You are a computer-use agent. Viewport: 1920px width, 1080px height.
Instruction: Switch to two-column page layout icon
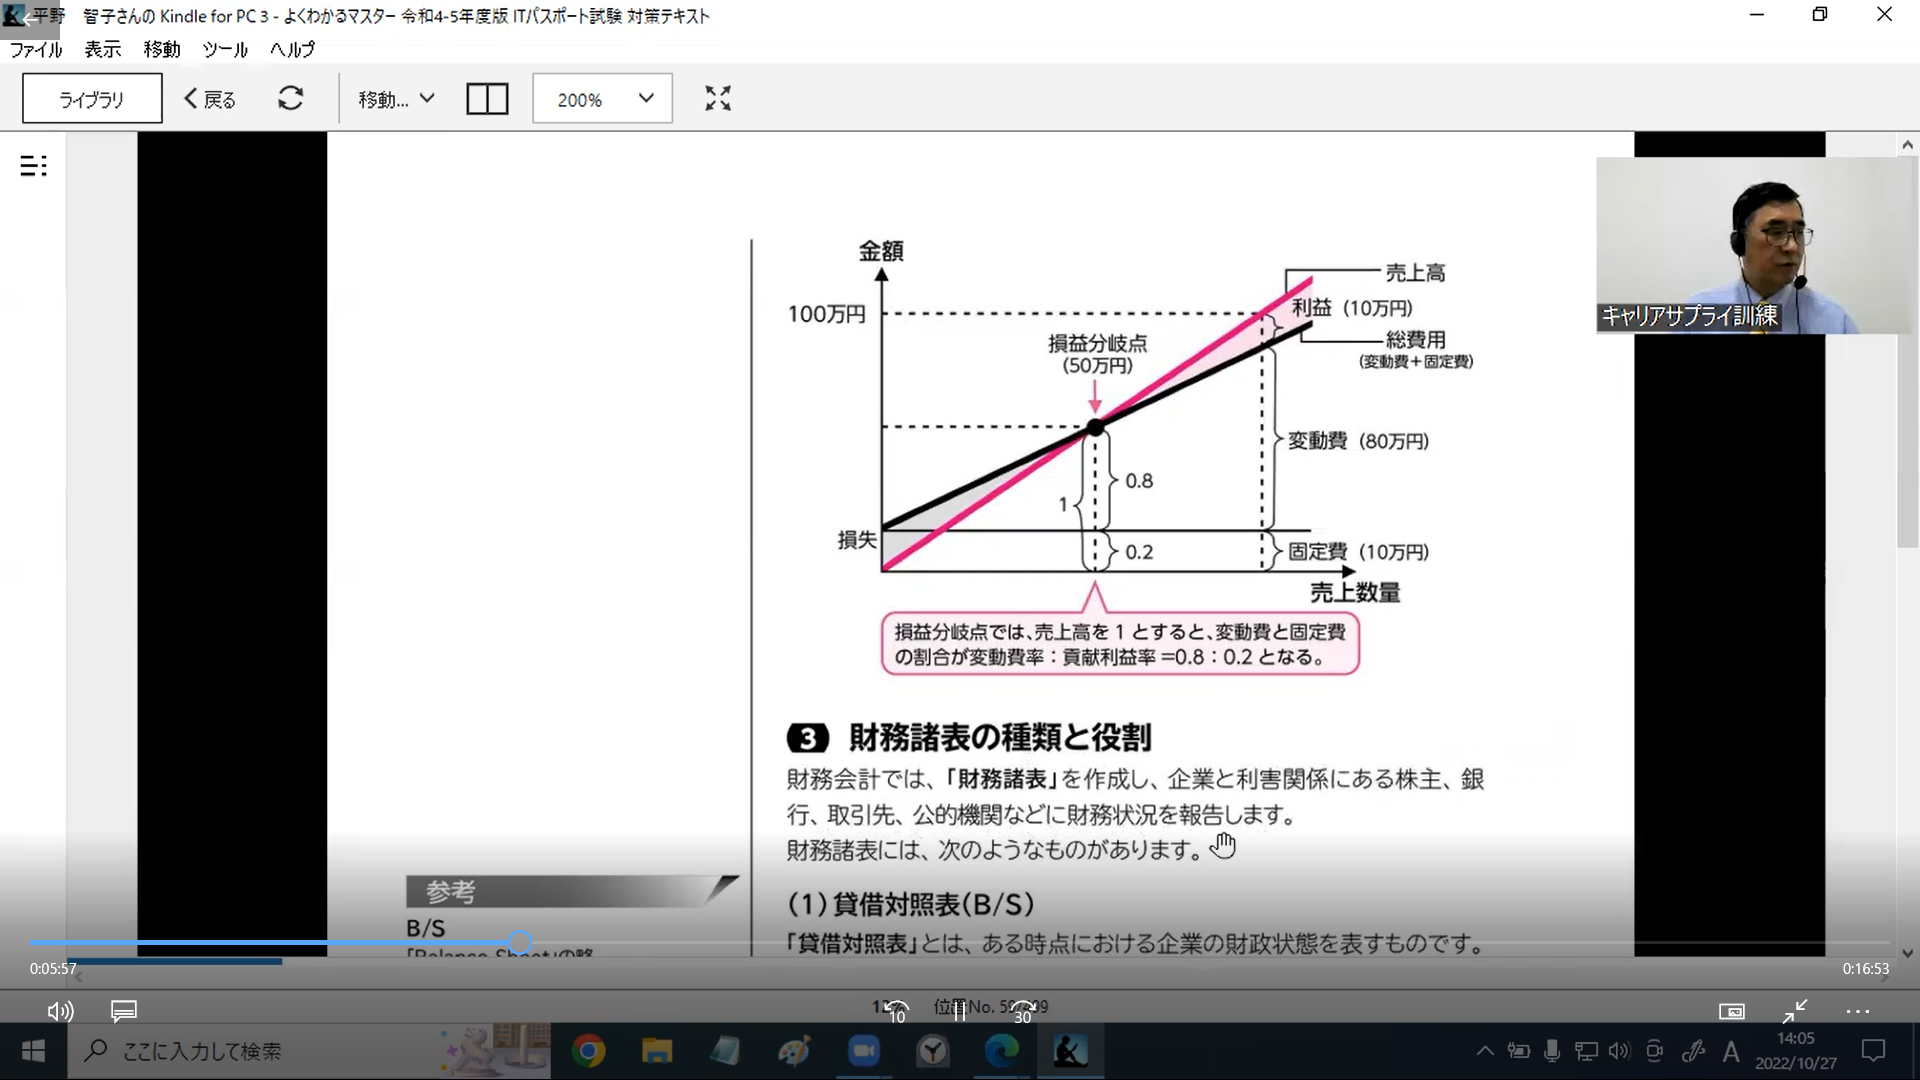[487, 99]
